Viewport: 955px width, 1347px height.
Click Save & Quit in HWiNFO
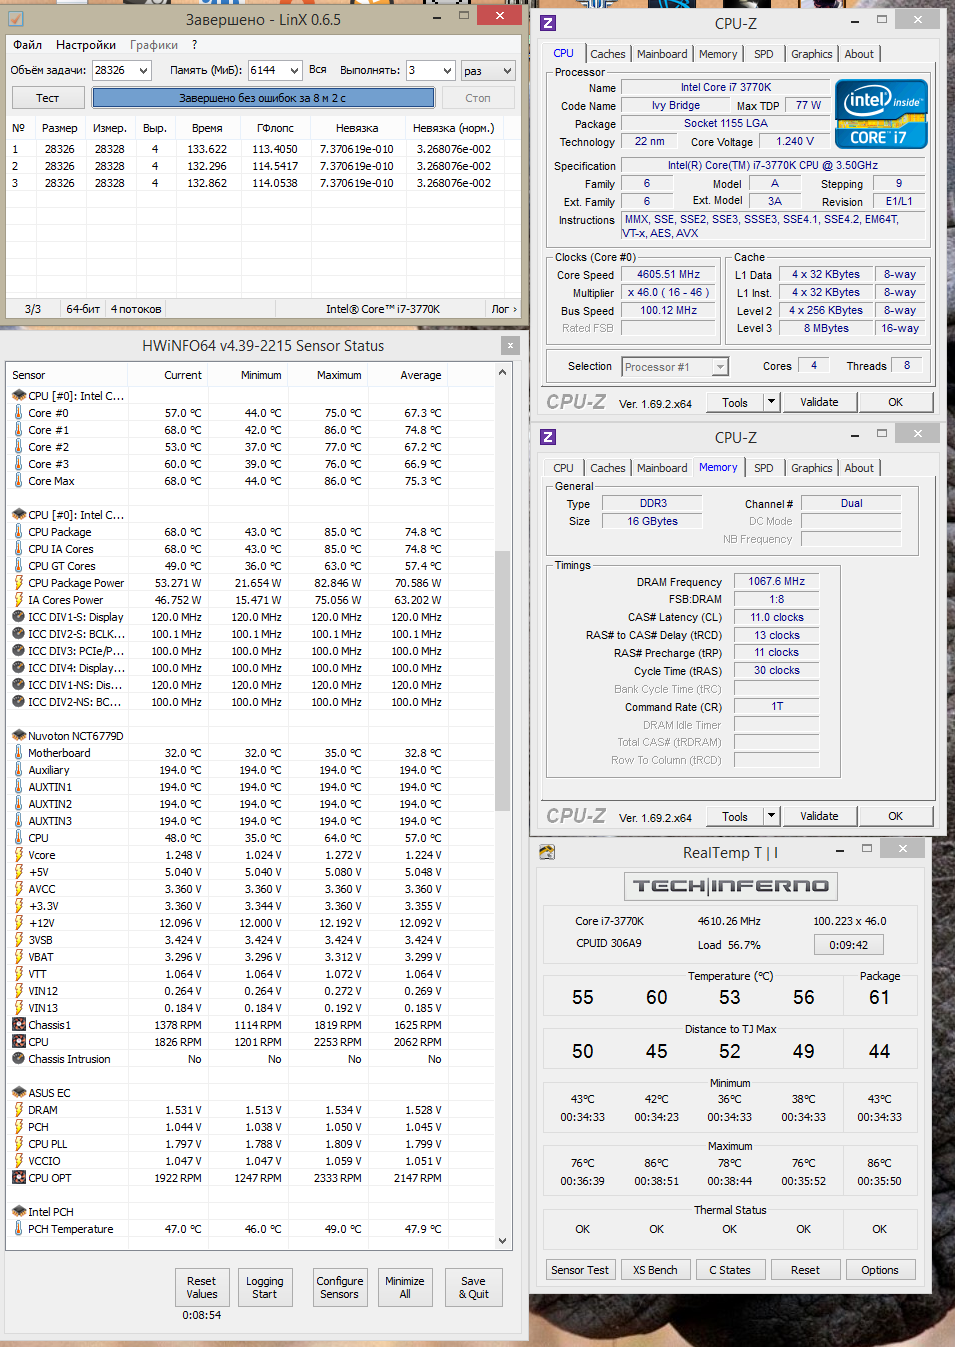tap(473, 1288)
